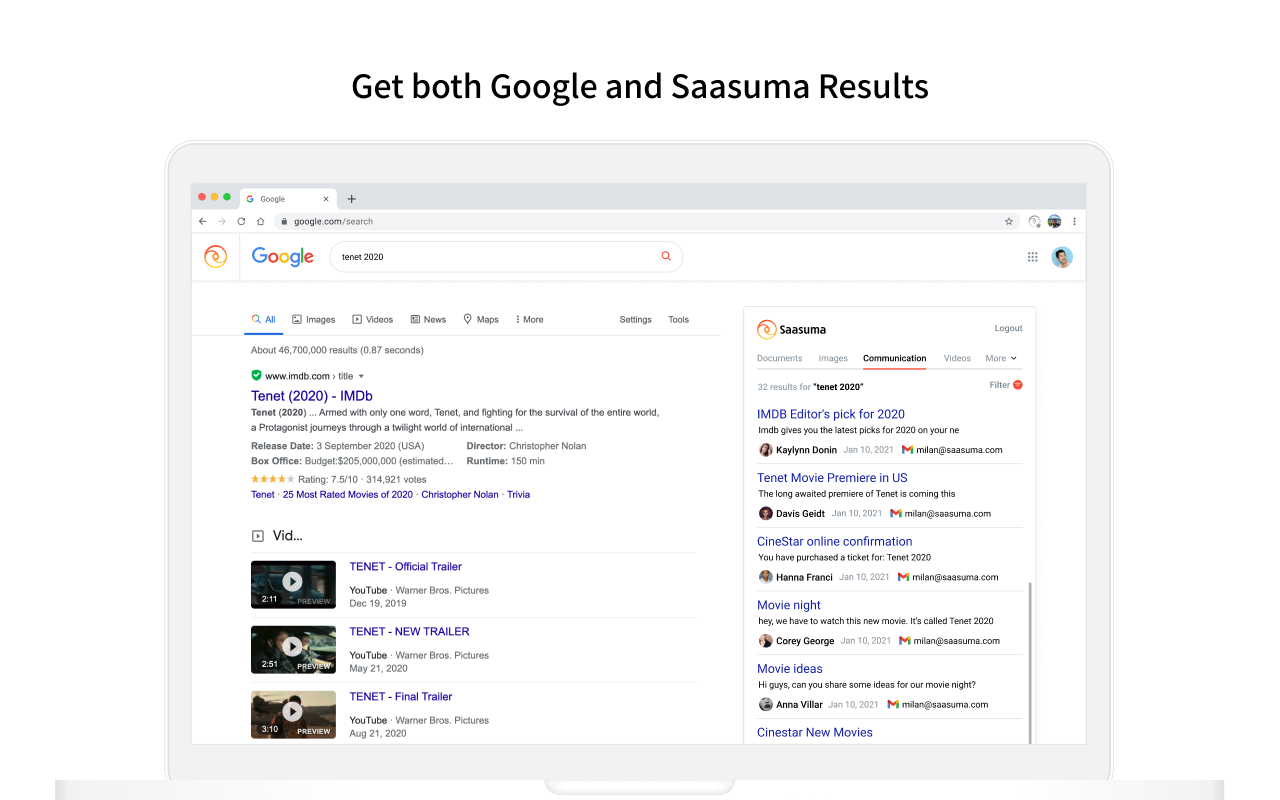Reload the current page

tap(241, 221)
